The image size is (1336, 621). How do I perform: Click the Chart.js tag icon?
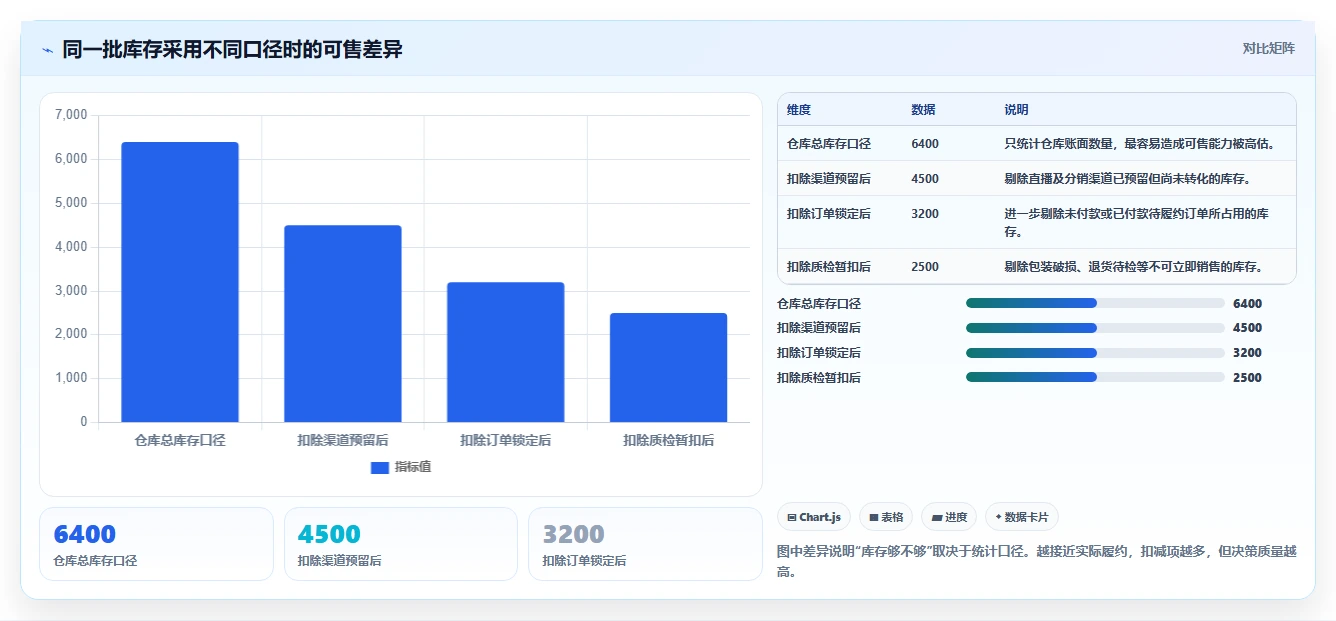pyautogui.click(x=792, y=518)
